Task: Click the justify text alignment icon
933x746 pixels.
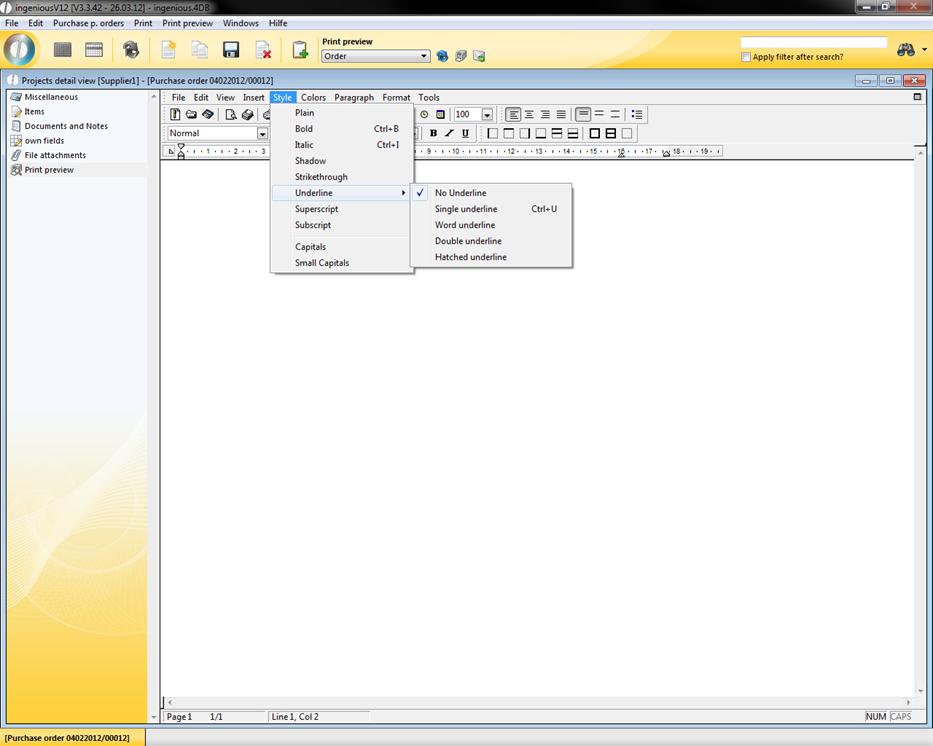Action: pyautogui.click(x=561, y=115)
